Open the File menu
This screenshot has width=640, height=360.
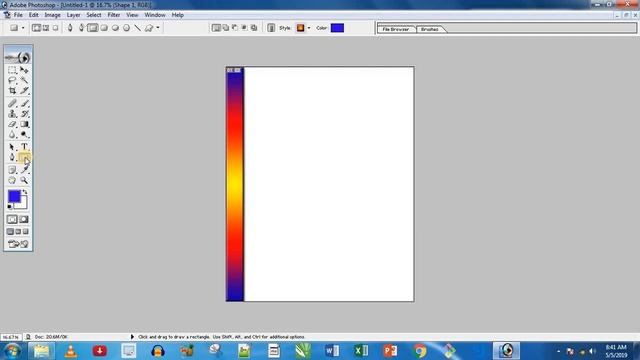(x=18, y=15)
